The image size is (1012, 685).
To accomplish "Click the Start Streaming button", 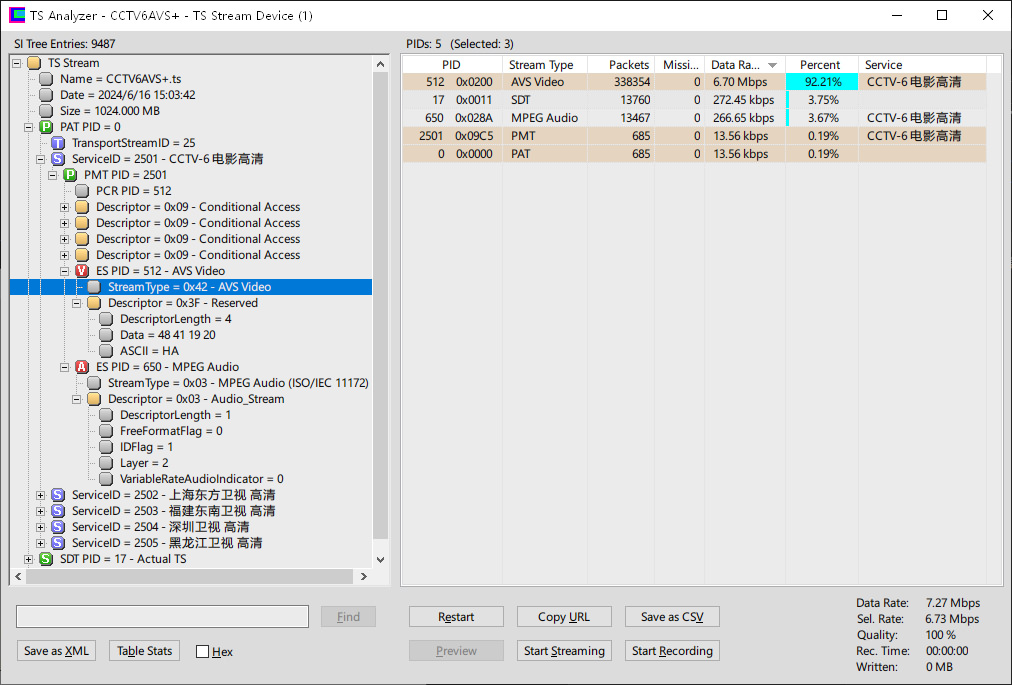I will (564, 651).
